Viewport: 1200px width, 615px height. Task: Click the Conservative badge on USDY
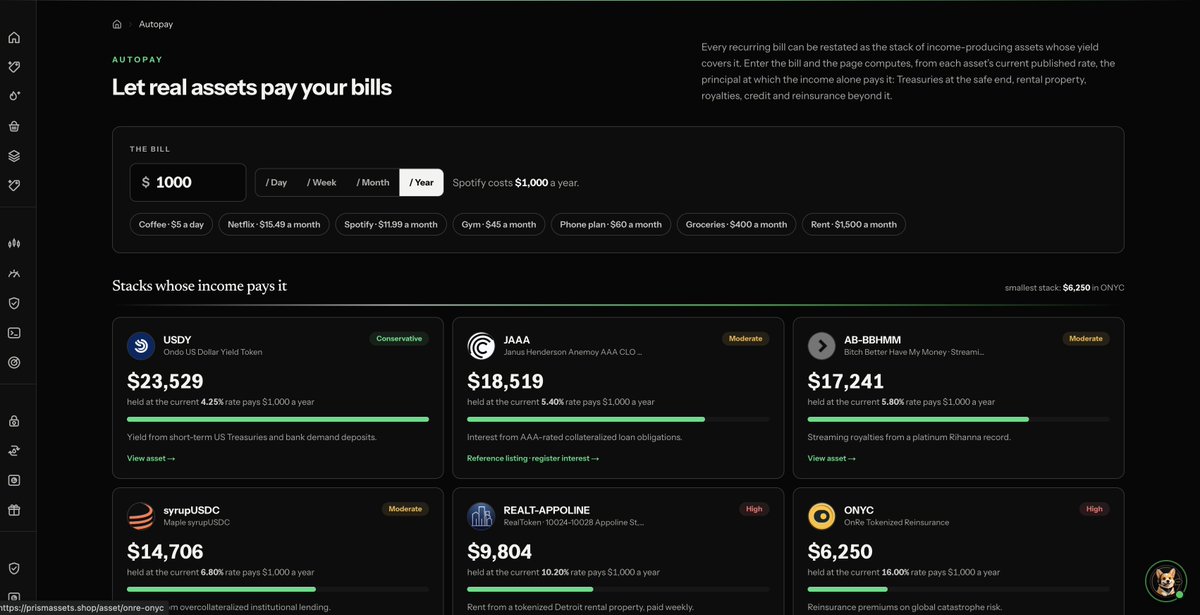point(399,339)
